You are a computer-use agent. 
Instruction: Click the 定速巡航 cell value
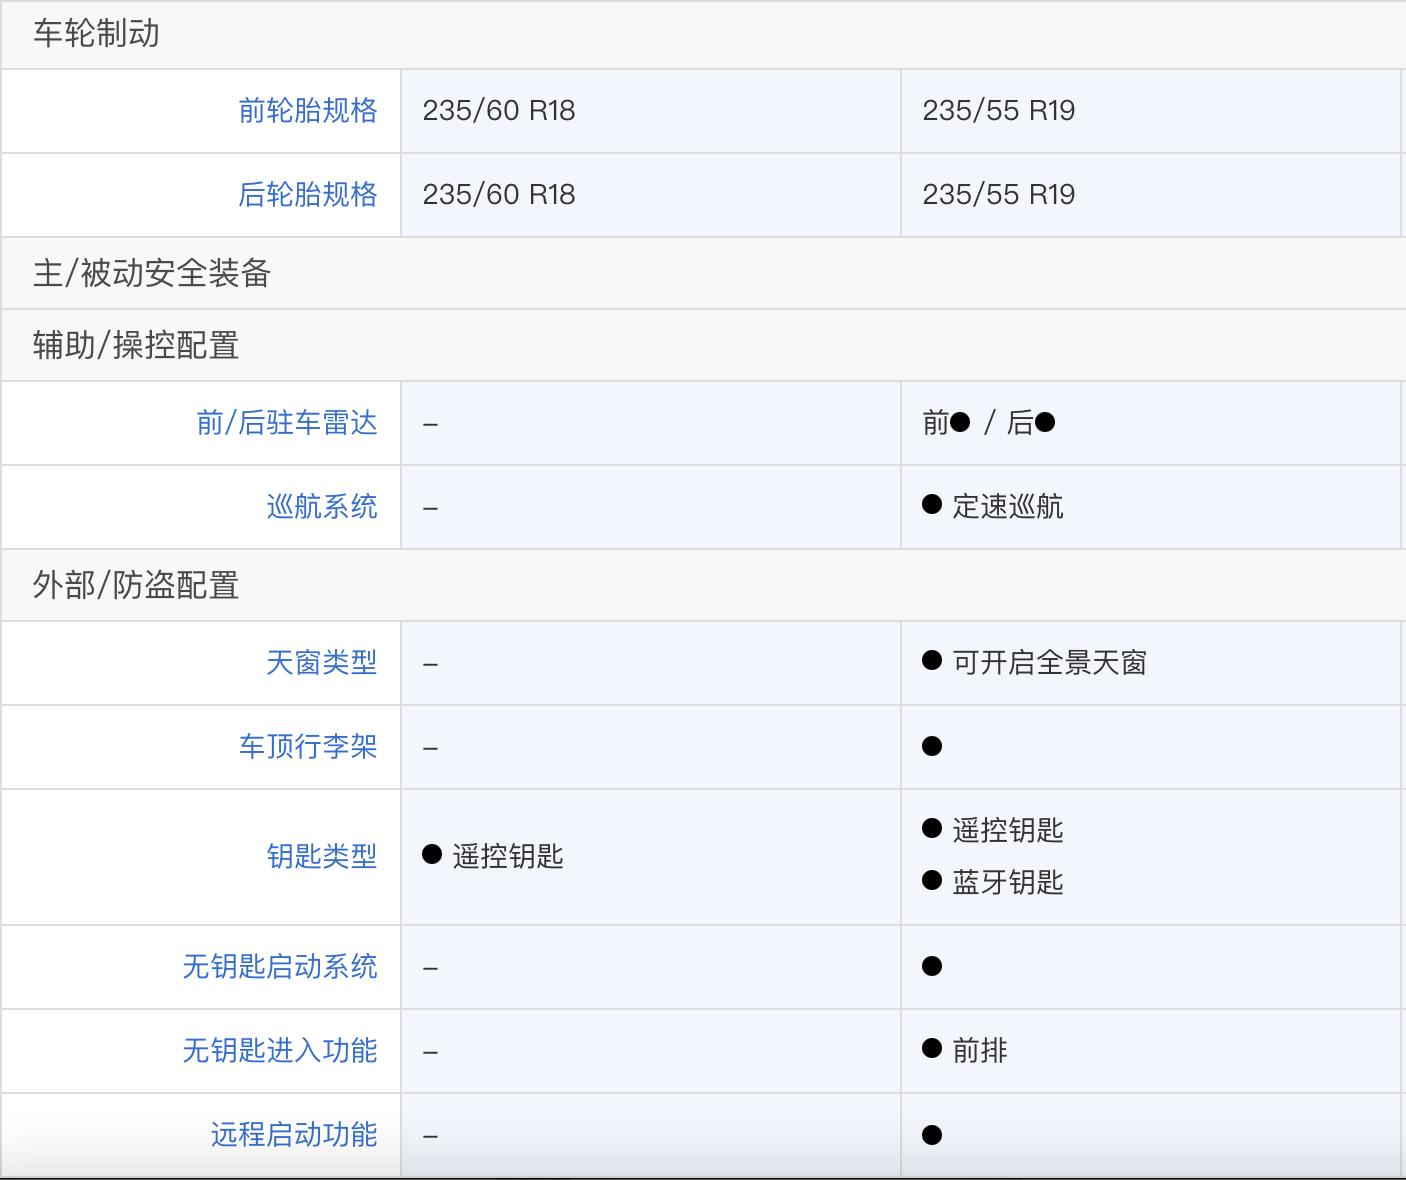pyautogui.click(x=1007, y=507)
